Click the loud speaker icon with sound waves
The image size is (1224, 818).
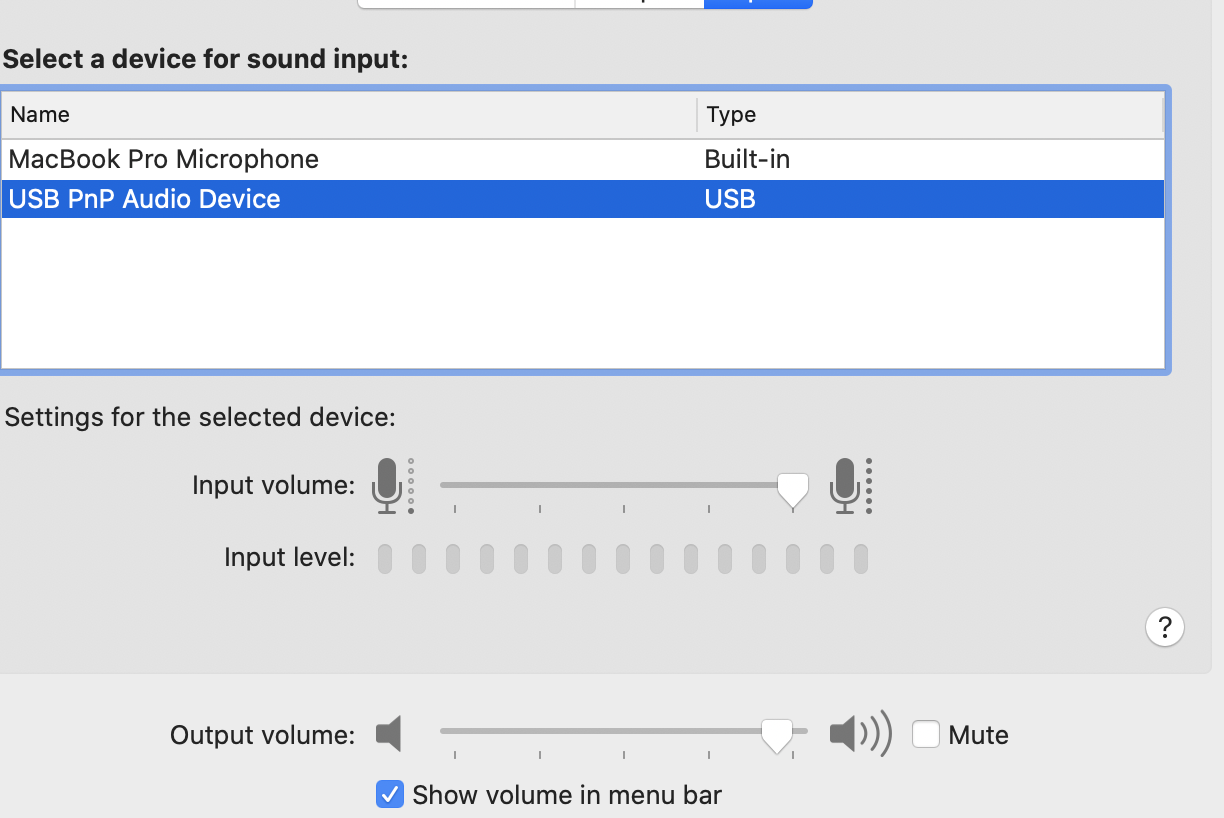859,734
